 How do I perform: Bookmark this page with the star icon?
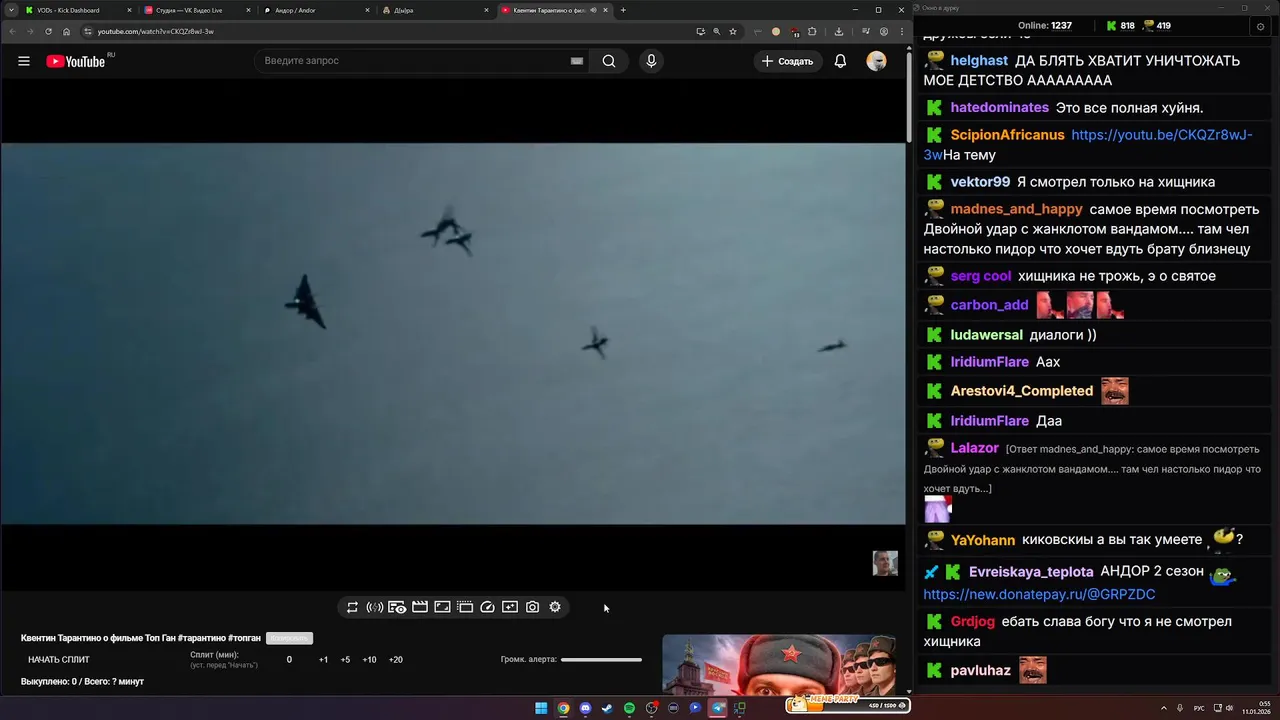point(733,31)
